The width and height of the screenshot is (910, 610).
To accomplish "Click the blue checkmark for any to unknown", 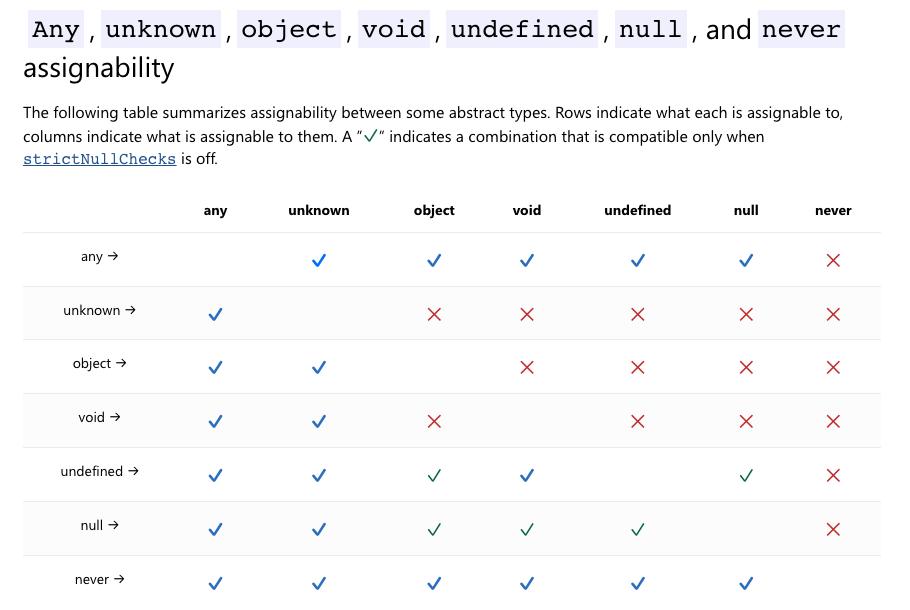I will click(x=319, y=260).
